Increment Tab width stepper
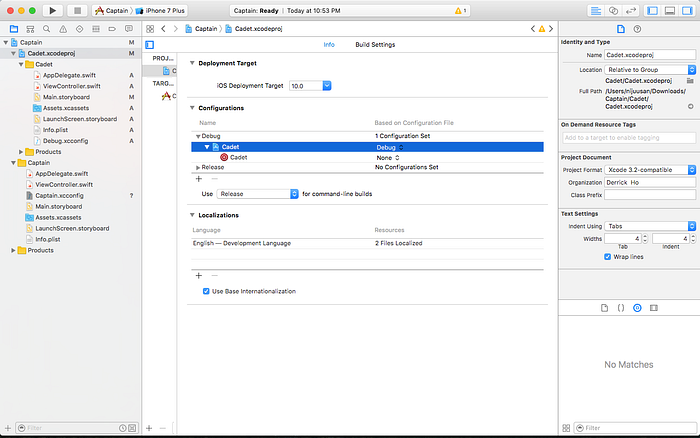This screenshot has width=700, height=438. point(645,237)
